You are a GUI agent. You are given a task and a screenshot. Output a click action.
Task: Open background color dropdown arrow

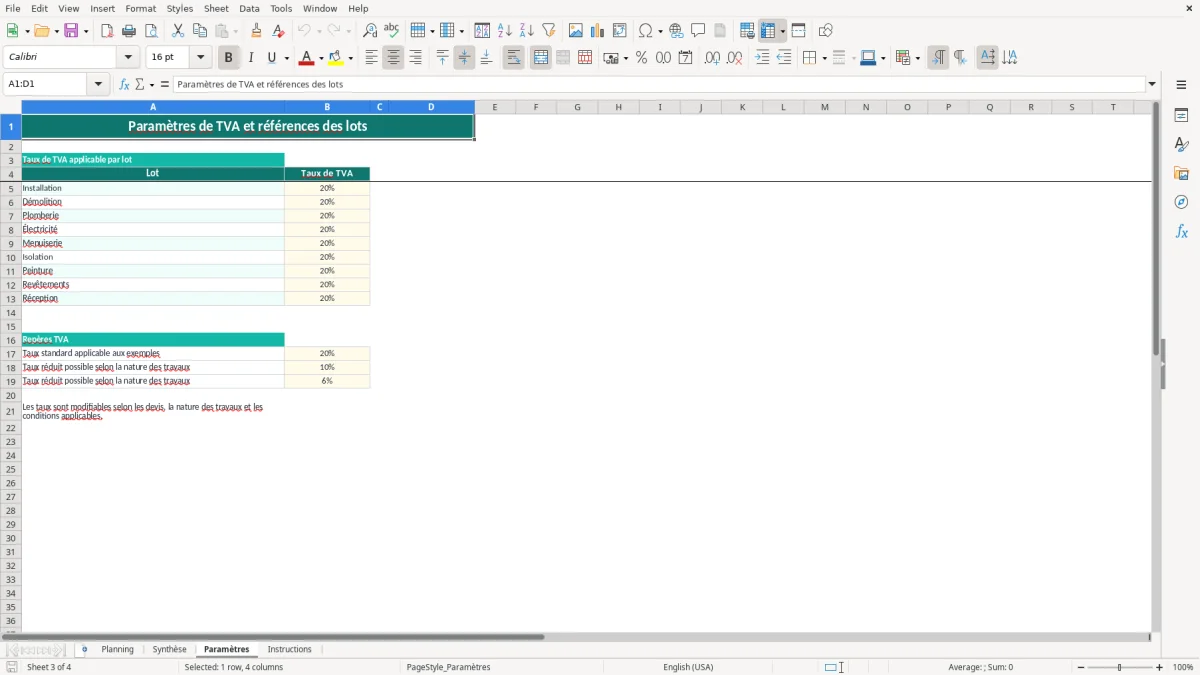coord(350,58)
